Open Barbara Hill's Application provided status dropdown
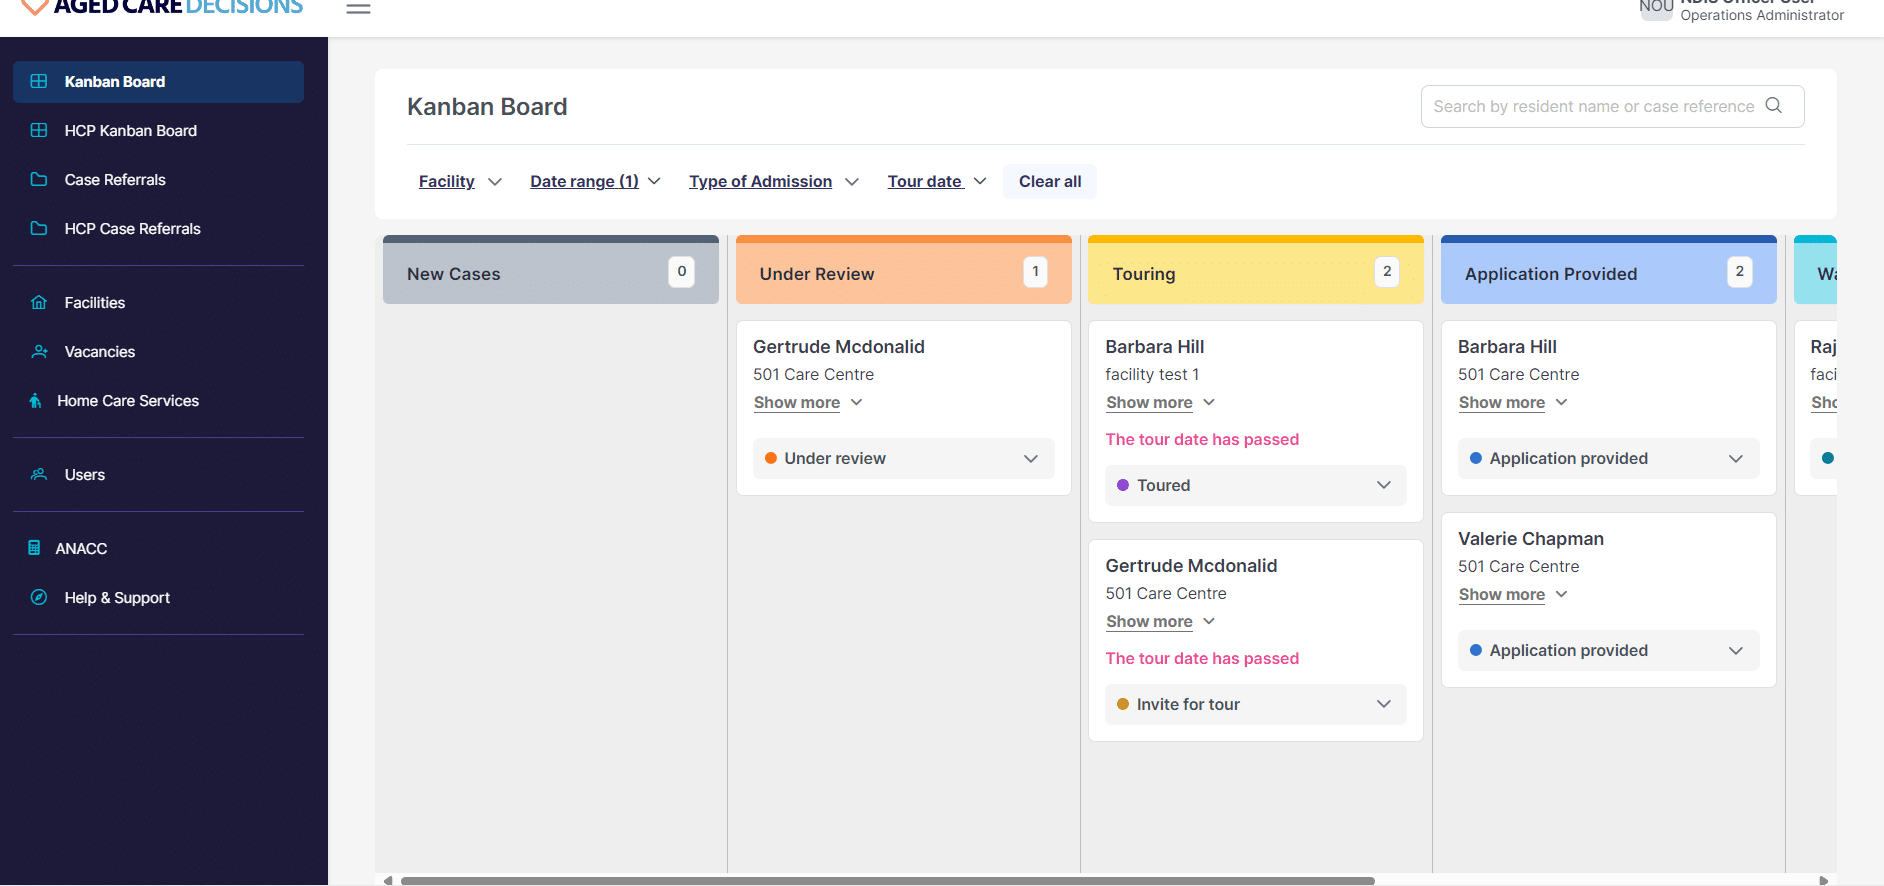 (1608, 458)
